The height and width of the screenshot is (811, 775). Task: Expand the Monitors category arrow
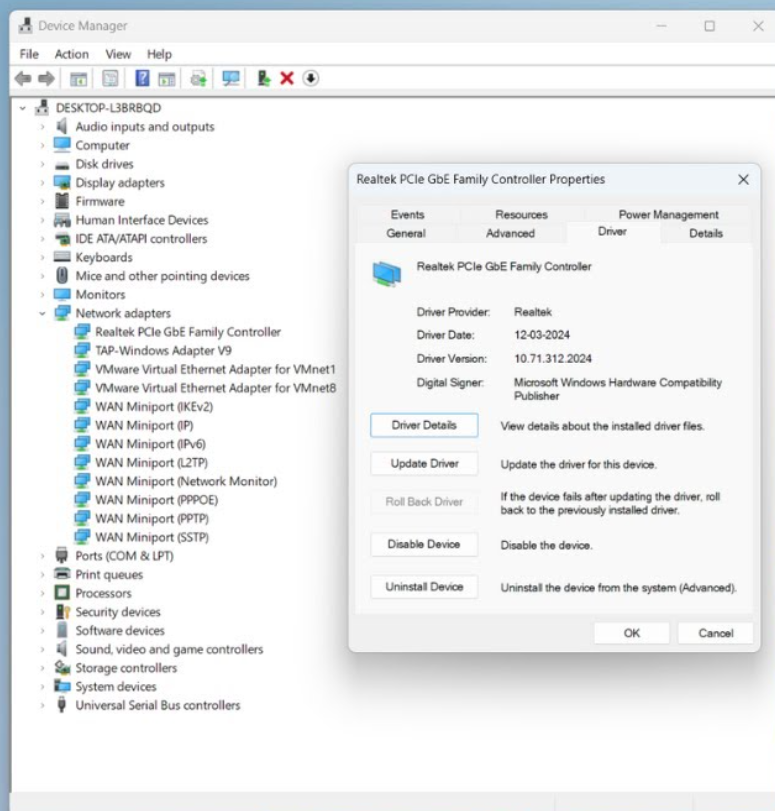[42, 294]
